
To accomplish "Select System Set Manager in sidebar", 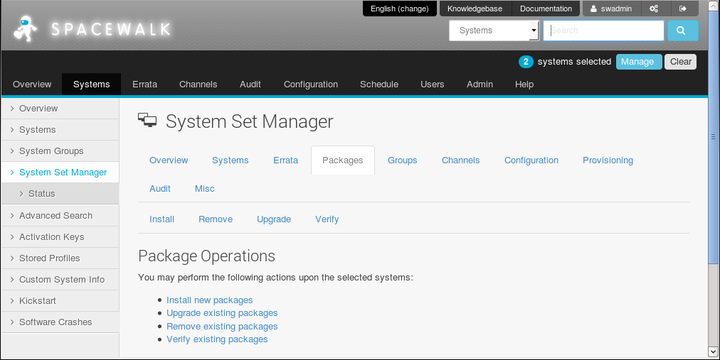I will 60,172.
